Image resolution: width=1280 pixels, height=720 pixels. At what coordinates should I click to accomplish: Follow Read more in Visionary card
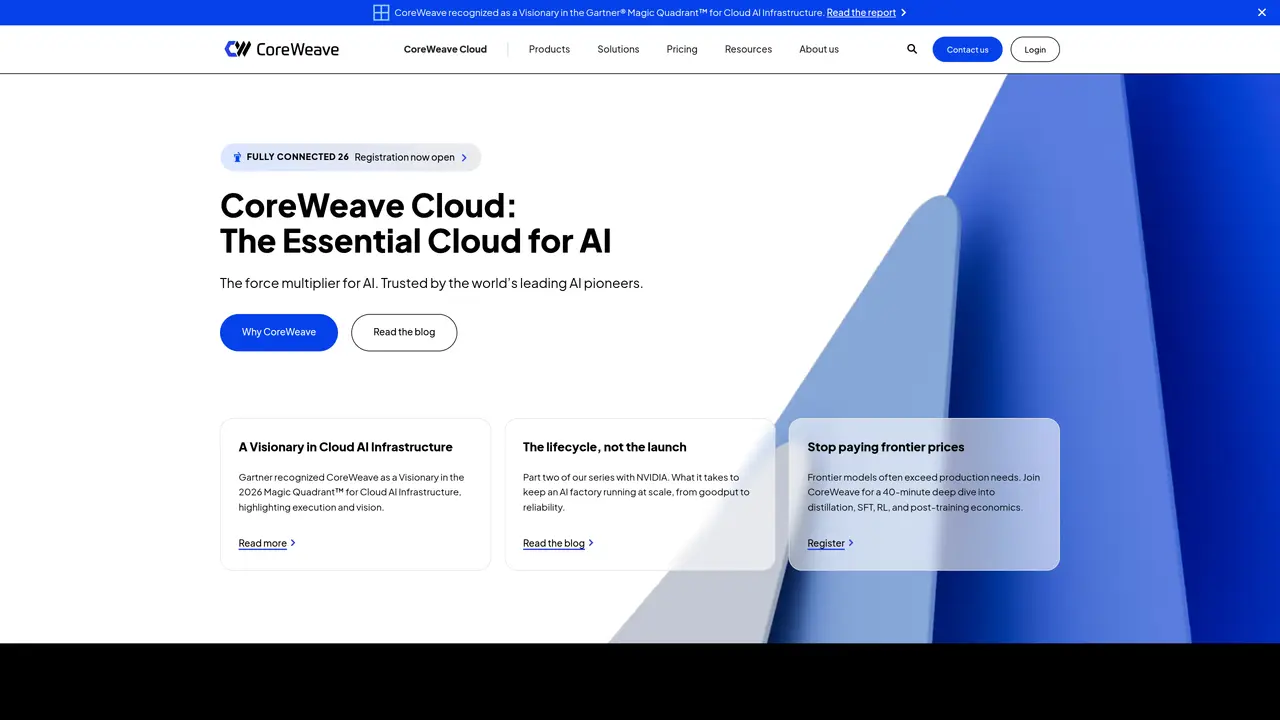tap(262, 543)
